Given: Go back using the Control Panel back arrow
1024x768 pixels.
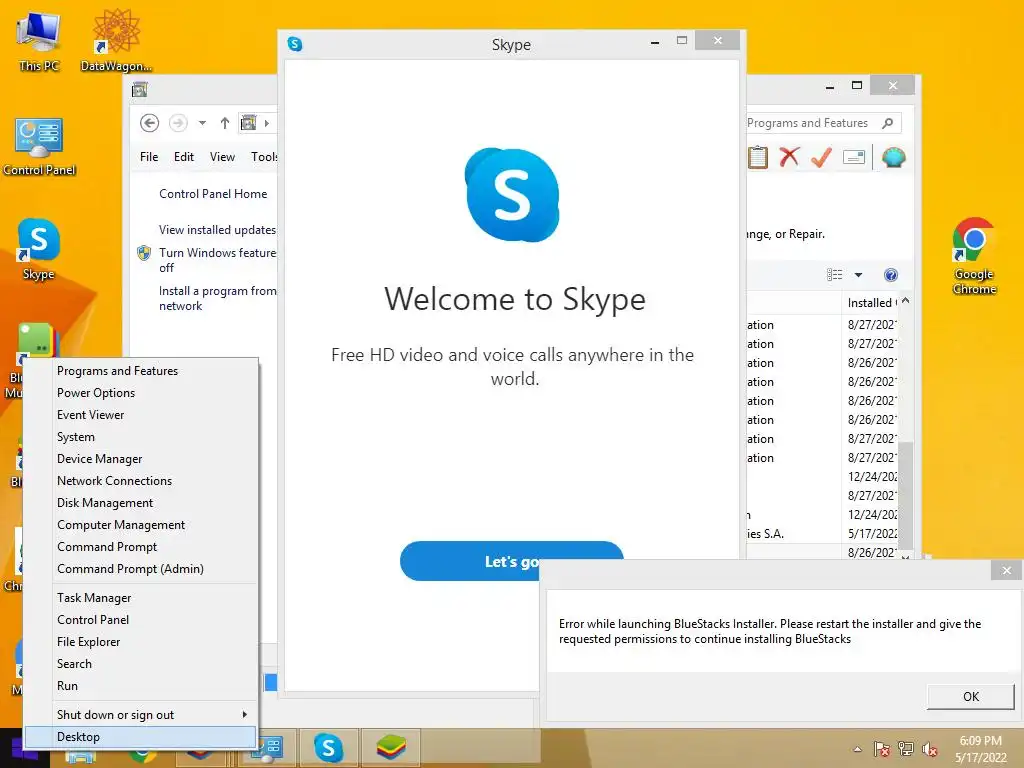Looking at the screenshot, I should tap(150, 123).
